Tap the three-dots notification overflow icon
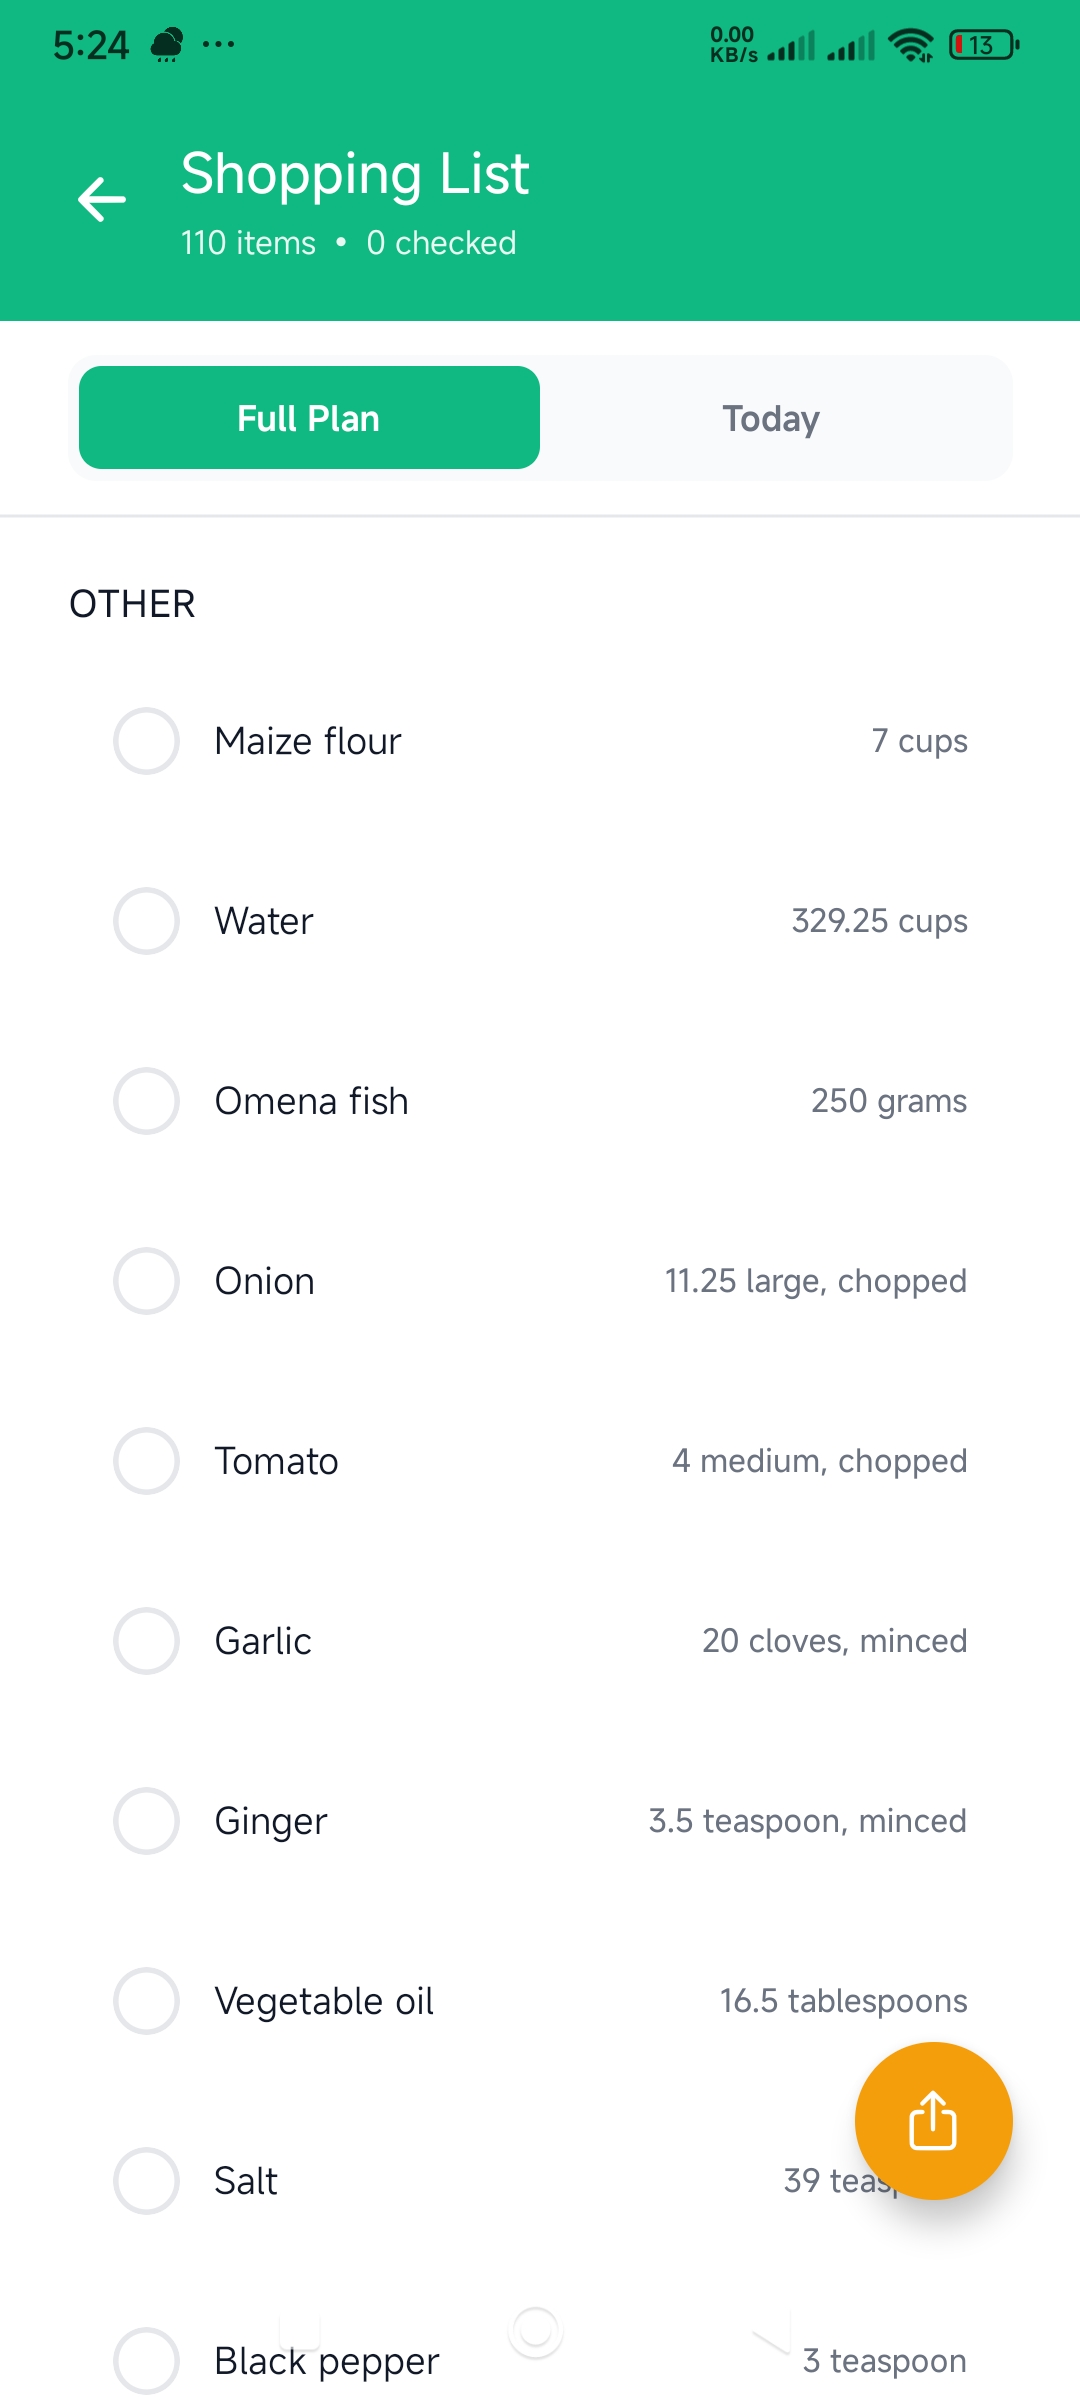This screenshot has height=2400, width=1080. click(x=218, y=45)
